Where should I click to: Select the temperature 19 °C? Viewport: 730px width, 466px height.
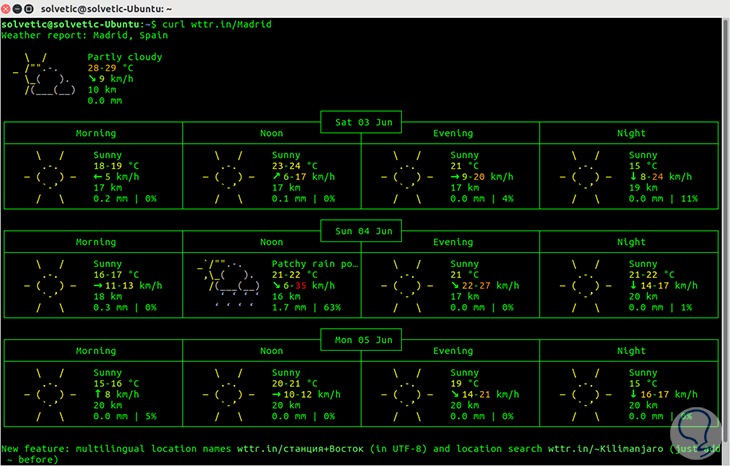(465, 384)
